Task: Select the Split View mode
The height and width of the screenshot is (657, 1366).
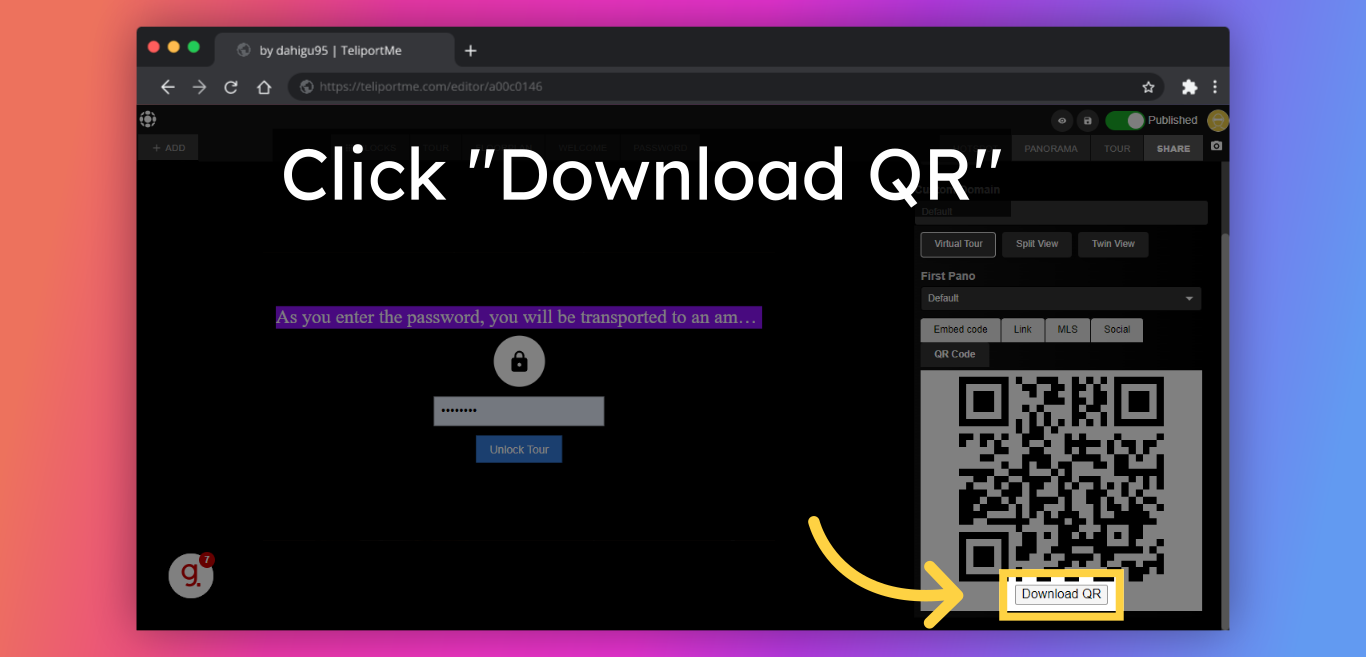Action: point(1037,244)
